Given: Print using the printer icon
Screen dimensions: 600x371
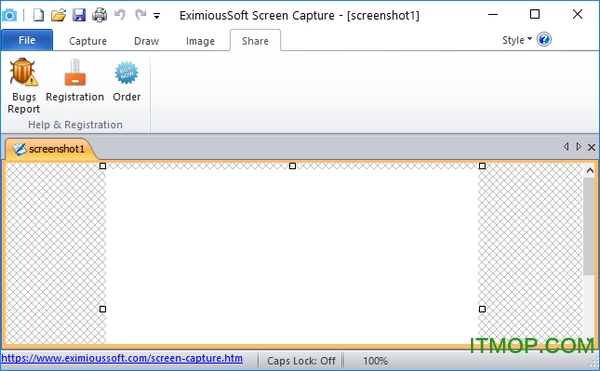Looking at the screenshot, I should pos(100,15).
